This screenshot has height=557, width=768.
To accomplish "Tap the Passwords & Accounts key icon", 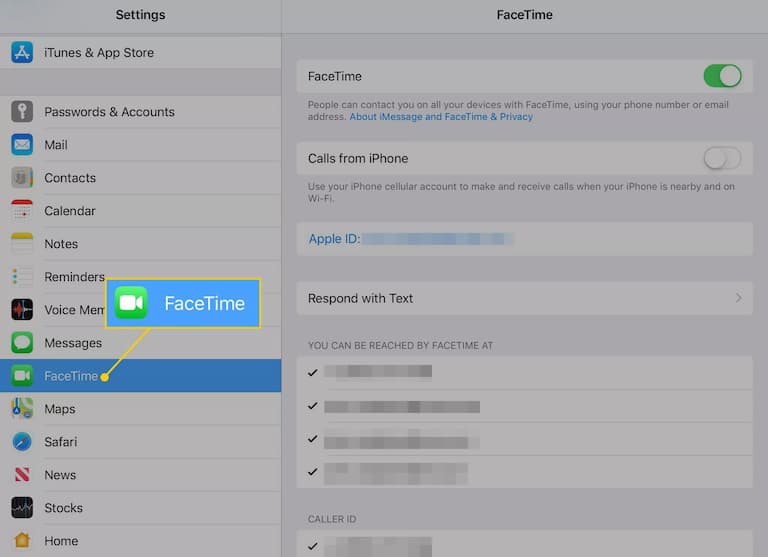I will [22, 112].
